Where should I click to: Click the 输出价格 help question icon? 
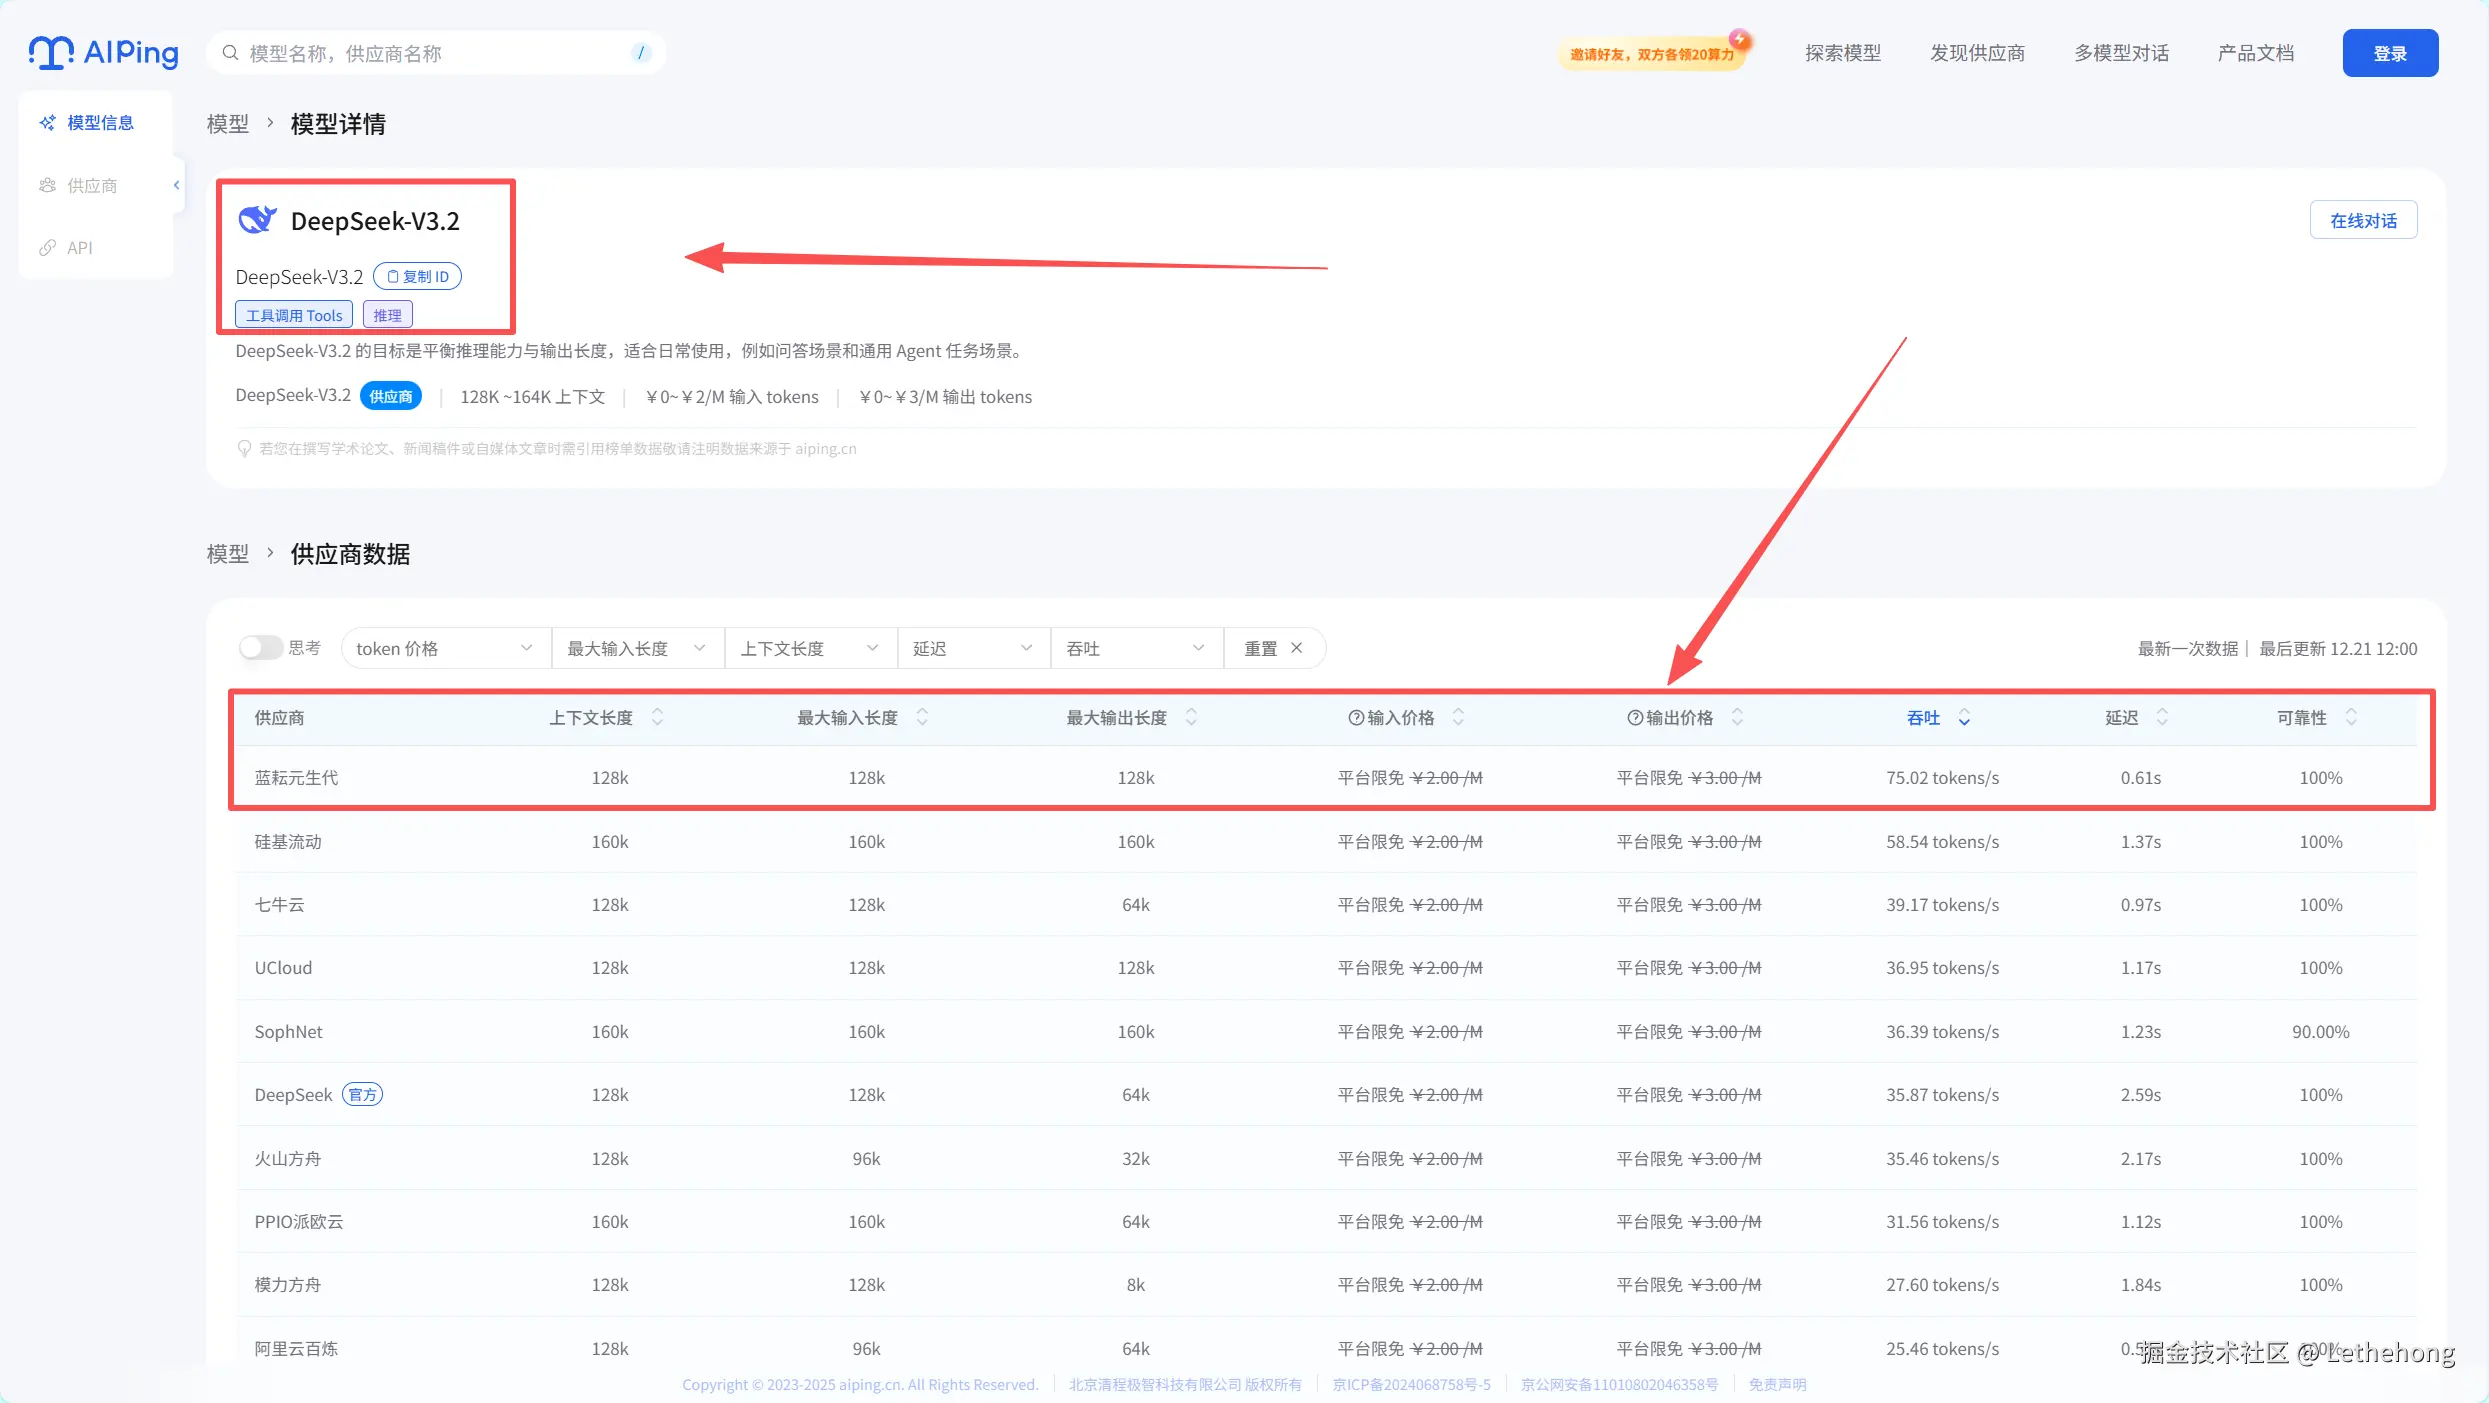pyautogui.click(x=1635, y=718)
